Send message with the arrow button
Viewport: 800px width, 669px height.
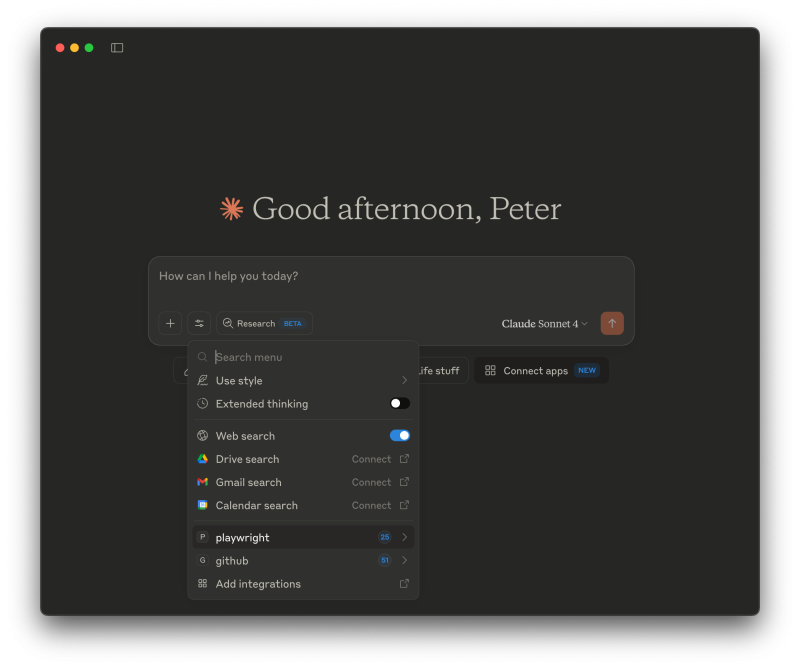pos(612,324)
